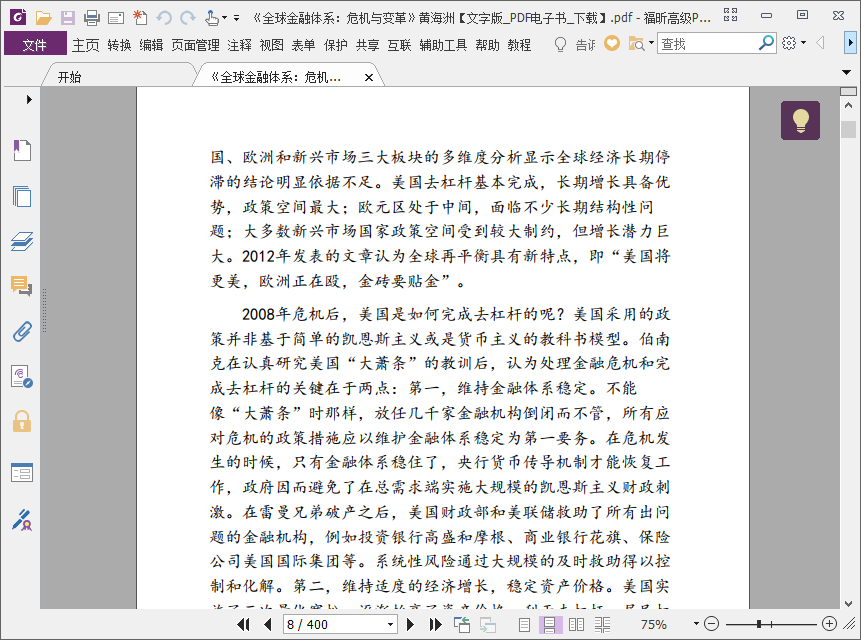
Task: Open the page number dropdown
Action: pos(390,624)
